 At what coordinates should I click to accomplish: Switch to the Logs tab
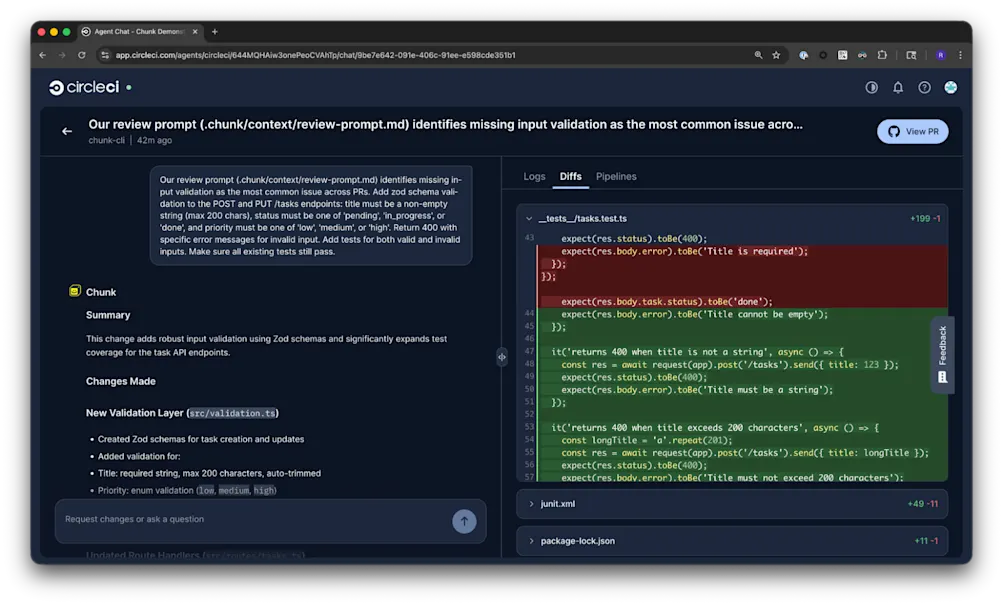point(534,176)
